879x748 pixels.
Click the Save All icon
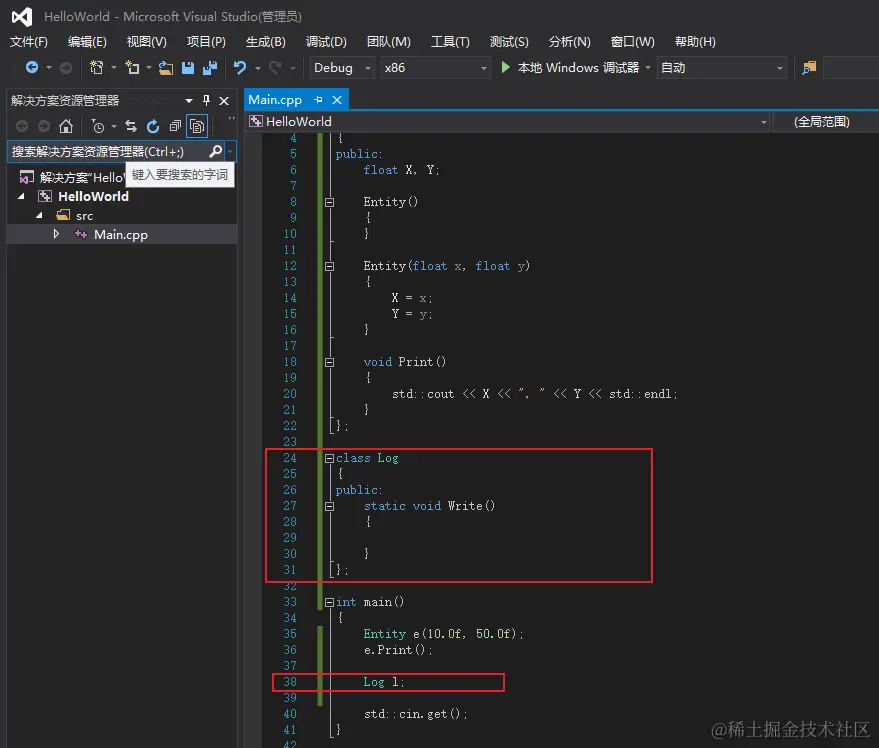click(x=210, y=68)
